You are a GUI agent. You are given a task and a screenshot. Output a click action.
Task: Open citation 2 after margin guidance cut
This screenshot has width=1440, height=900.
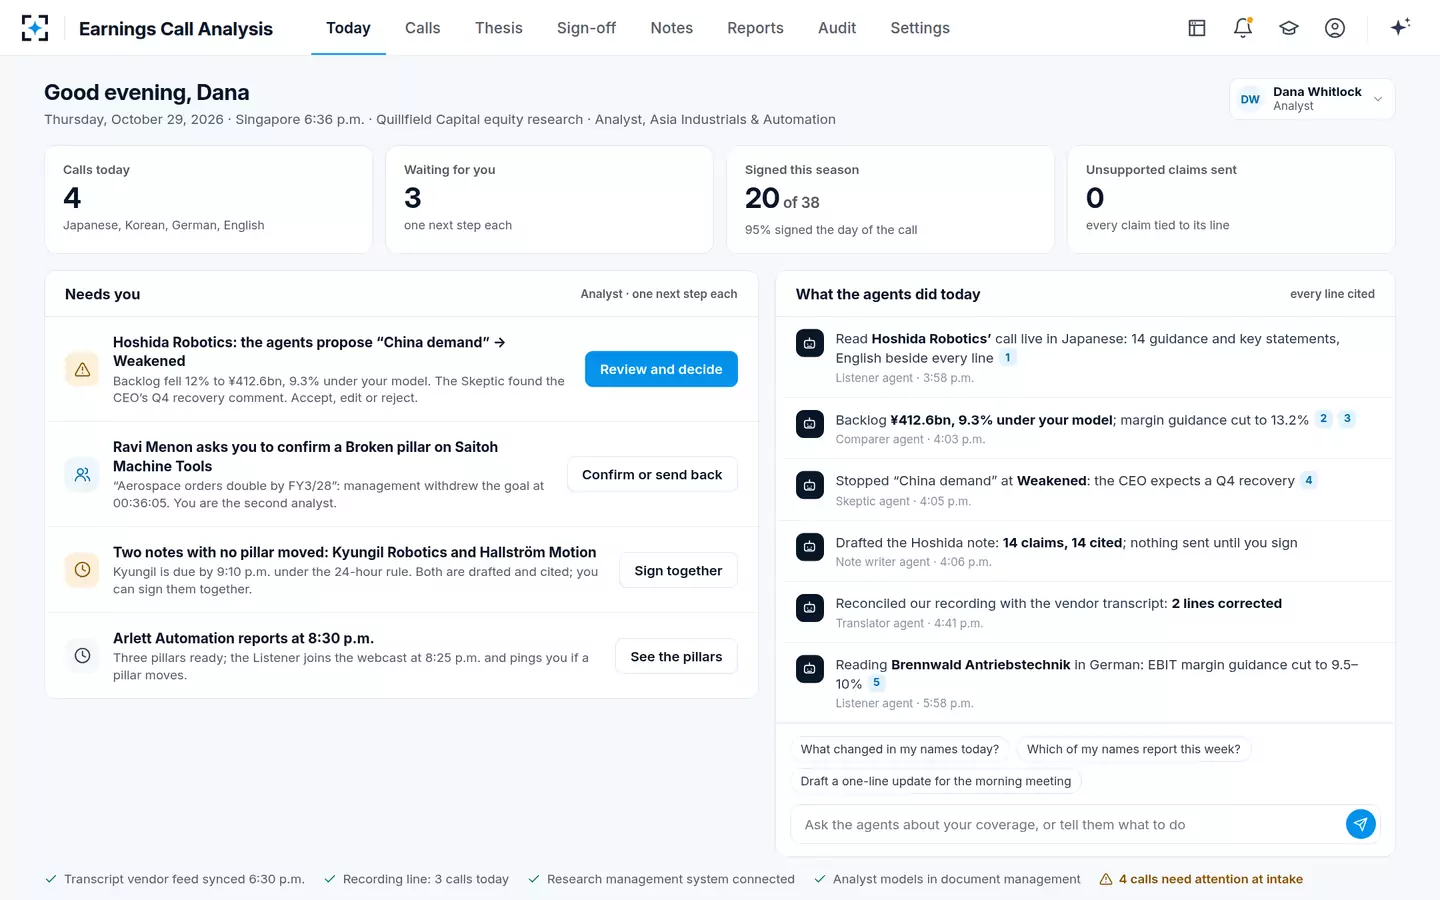pos(1323,419)
